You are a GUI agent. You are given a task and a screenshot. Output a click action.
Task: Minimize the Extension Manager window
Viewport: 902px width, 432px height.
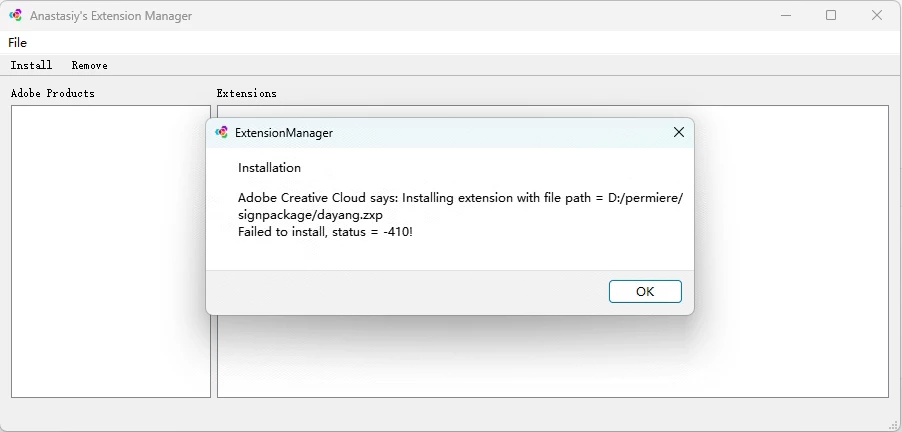coord(785,15)
